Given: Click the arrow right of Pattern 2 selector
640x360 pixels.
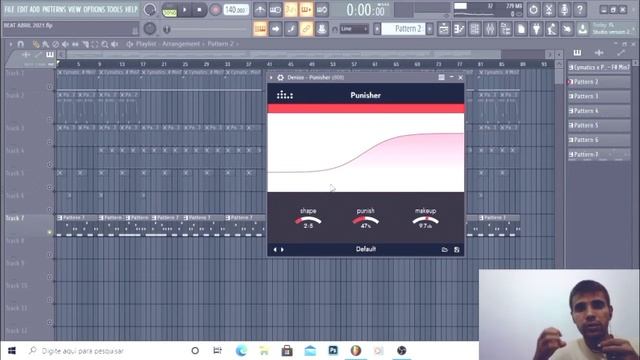Looking at the screenshot, I should click(x=429, y=29).
